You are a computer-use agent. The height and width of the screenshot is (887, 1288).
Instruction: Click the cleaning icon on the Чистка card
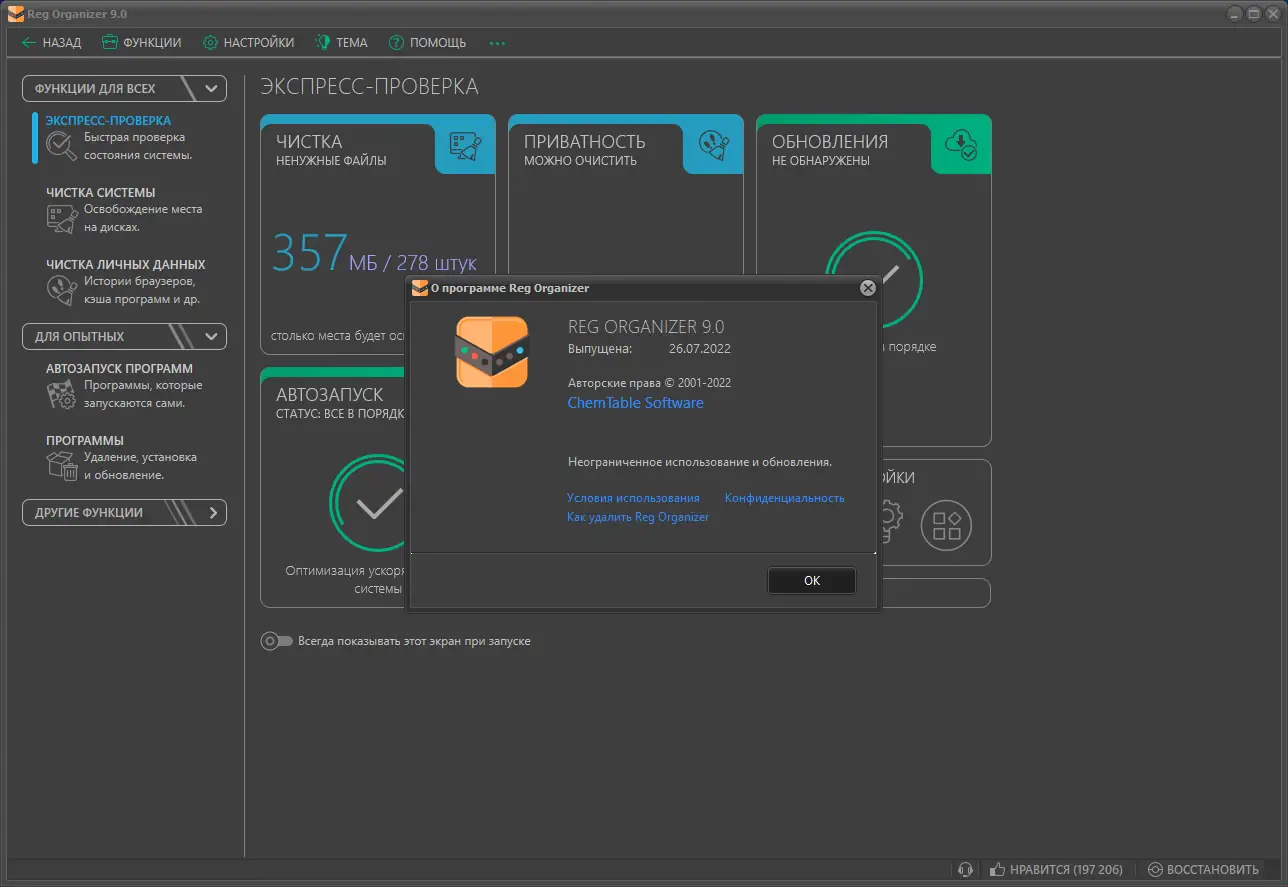(x=463, y=145)
